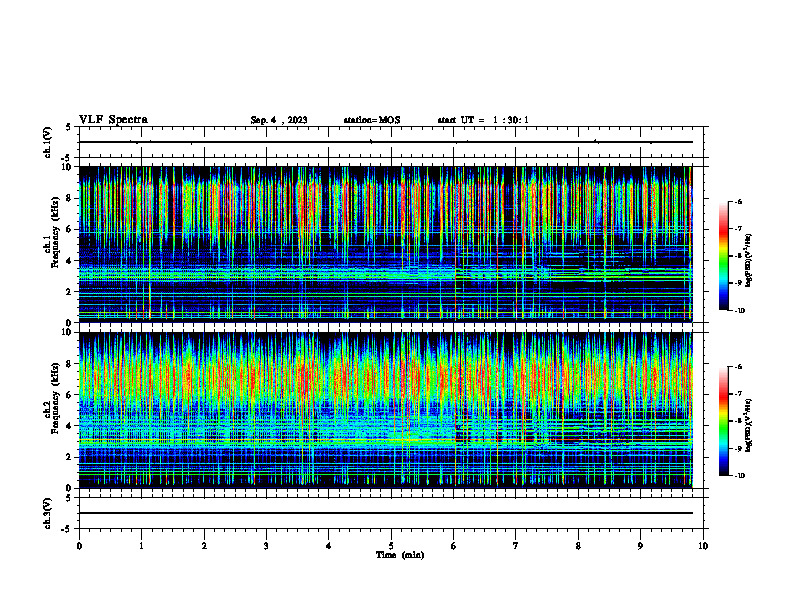This screenshot has width=792, height=612.
Task: Click the "ch.3(V)" waveform axis label
Action: coord(48,513)
